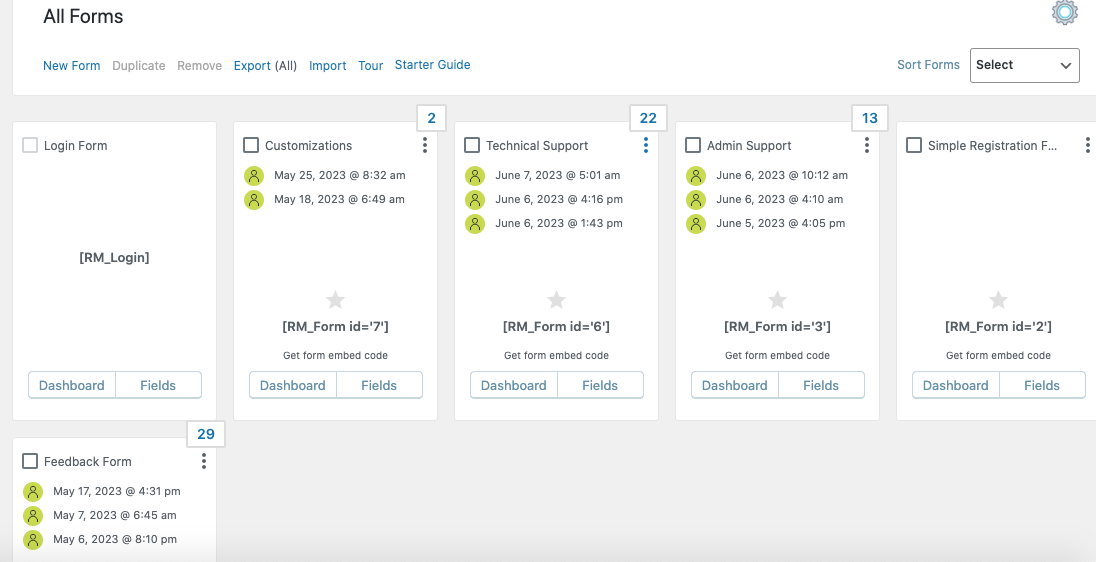
Task: Click the user avatar beside June 7, 2023 submission
Action: point(475,176)
